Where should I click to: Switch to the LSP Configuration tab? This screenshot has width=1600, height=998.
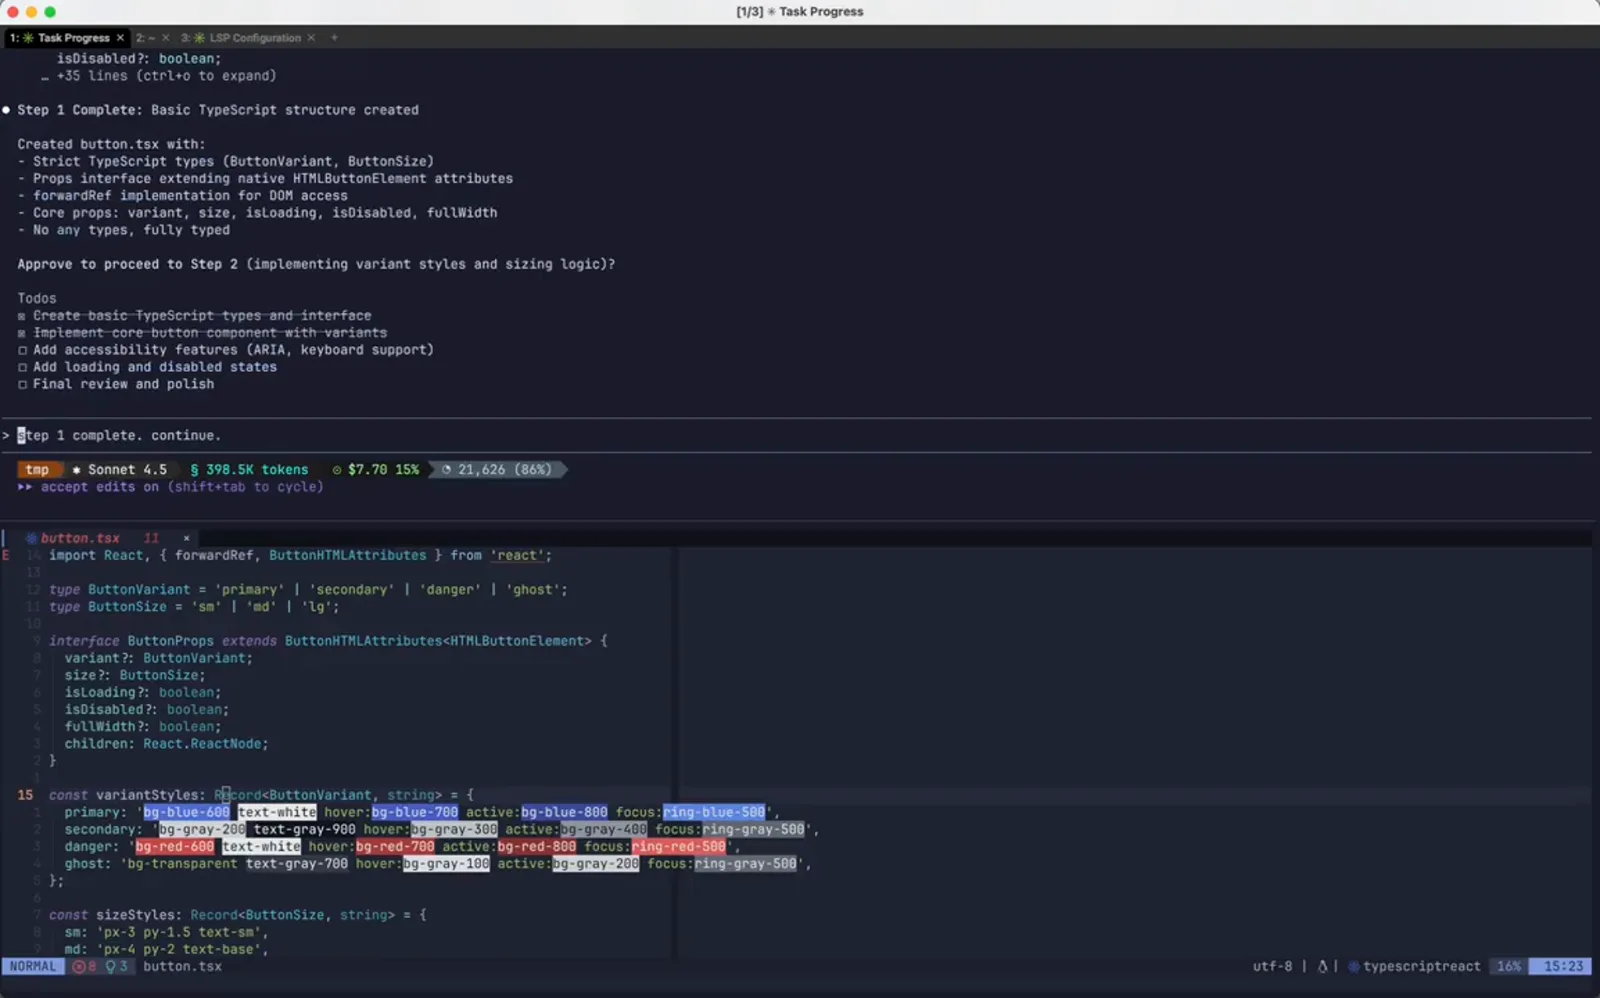[x=247, y=38]
